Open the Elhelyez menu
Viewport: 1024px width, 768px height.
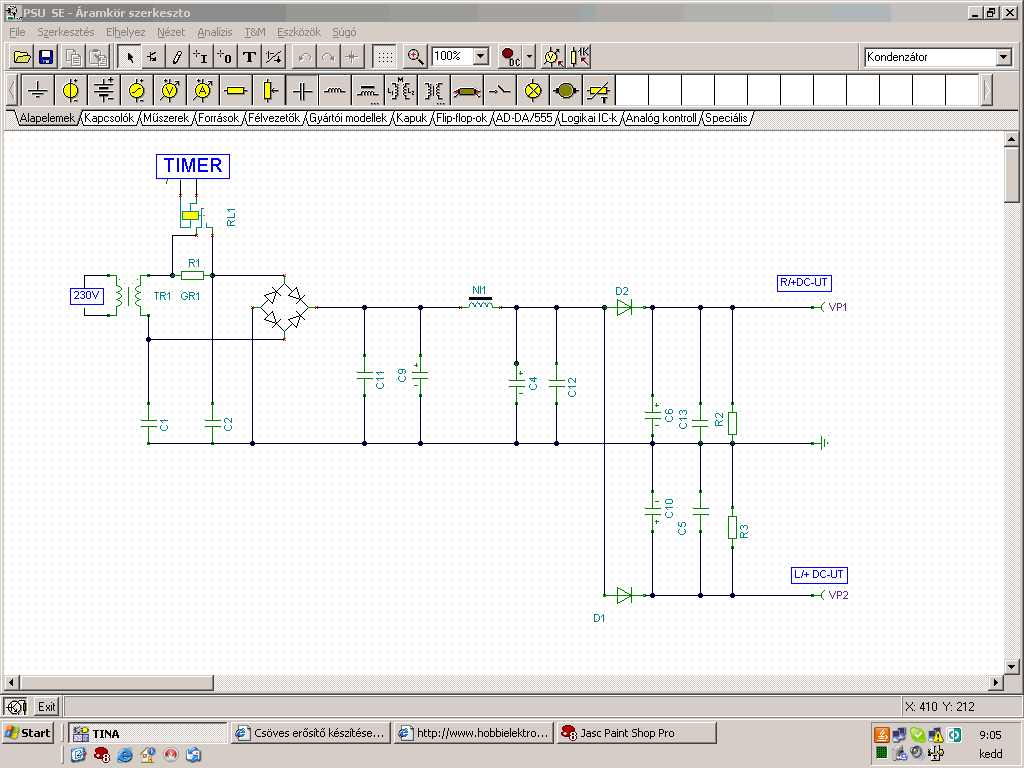pyautogui.click(x=125, y=32)
